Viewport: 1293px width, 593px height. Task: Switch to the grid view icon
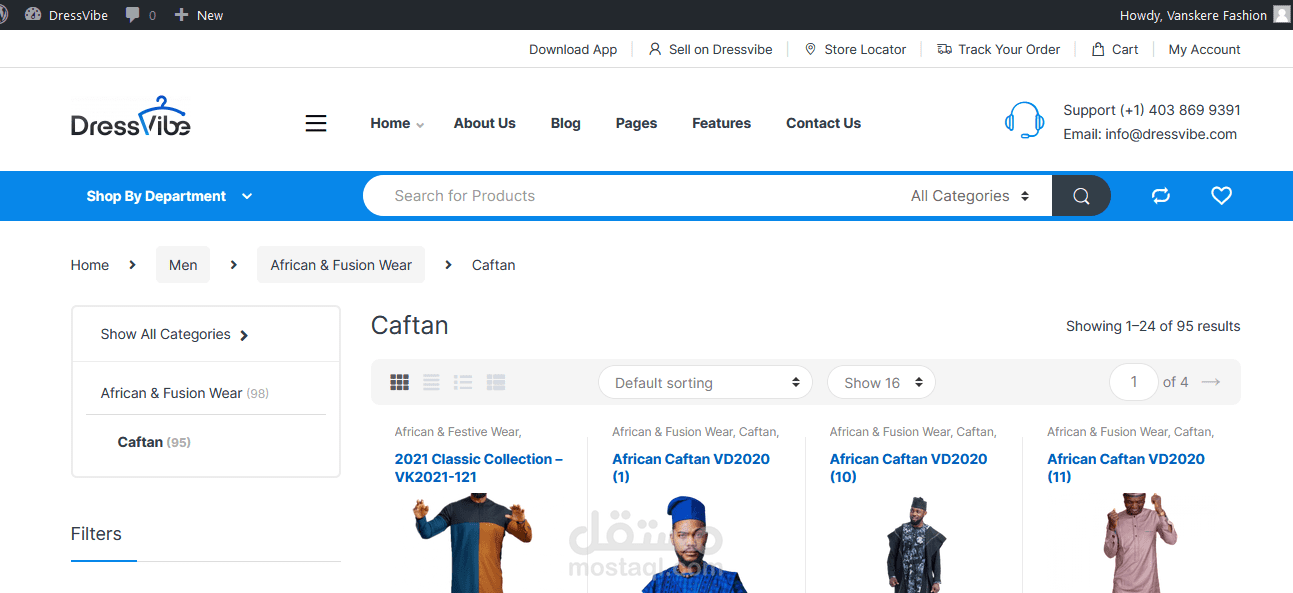[400, 382]
